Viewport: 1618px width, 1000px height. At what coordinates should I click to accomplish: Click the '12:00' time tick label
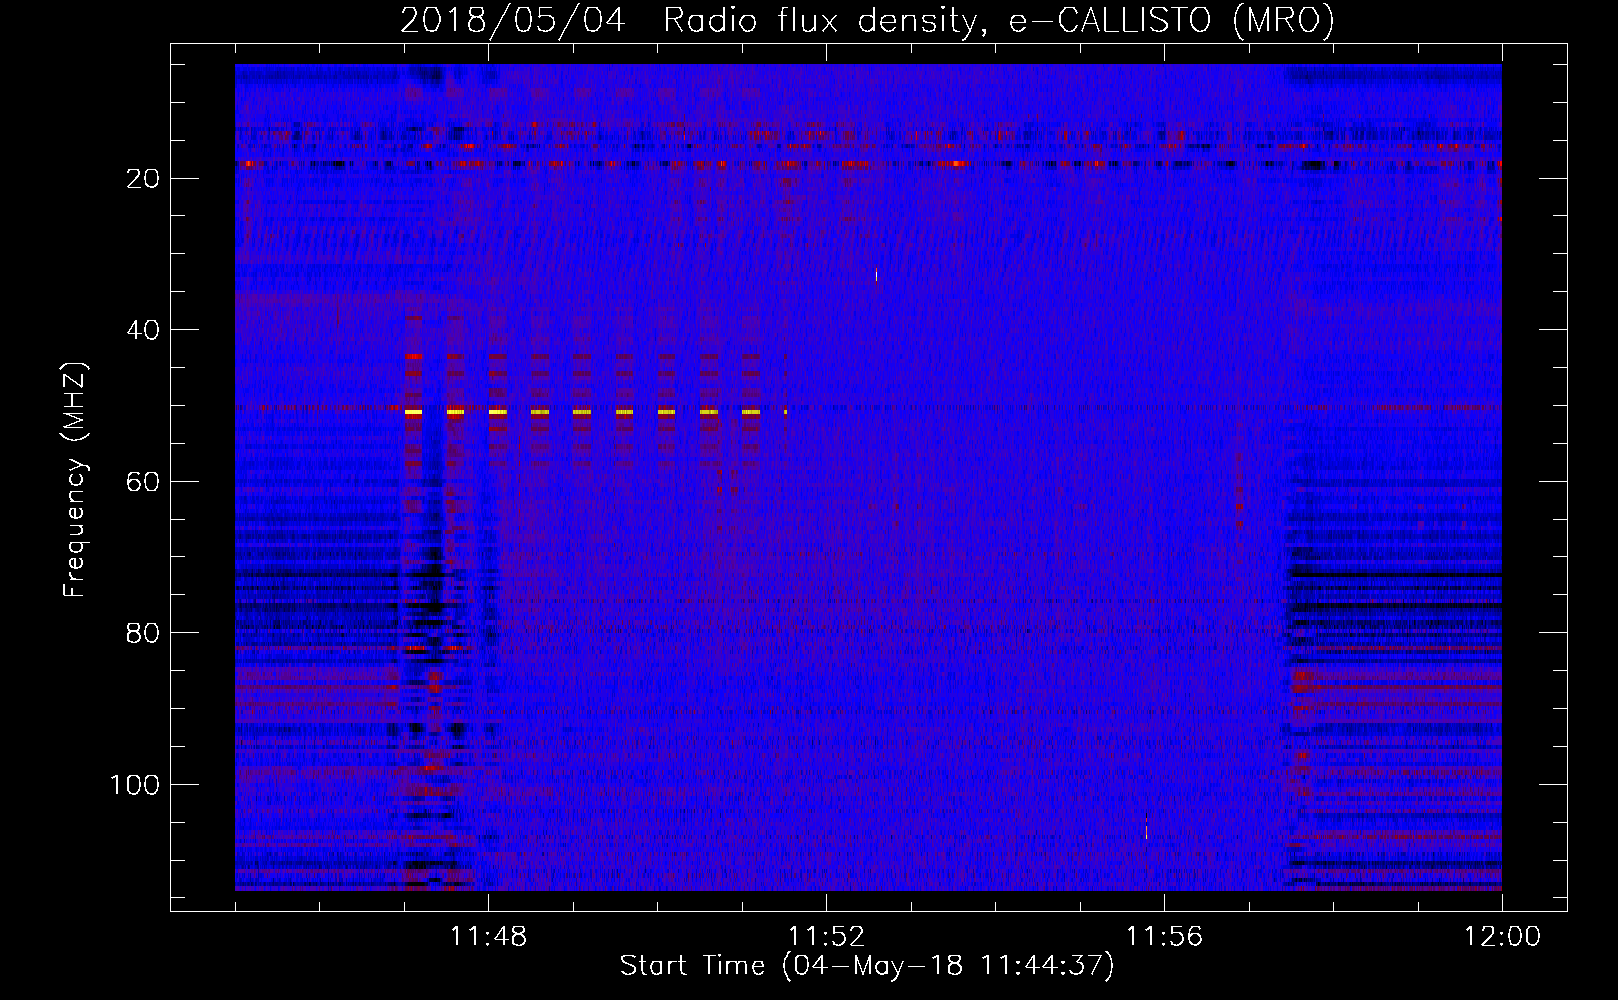click(1502, 937)
